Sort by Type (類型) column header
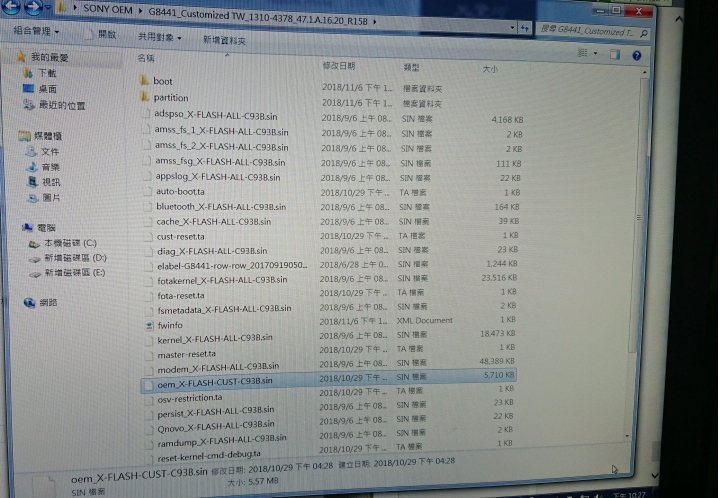 coord(411,67)
